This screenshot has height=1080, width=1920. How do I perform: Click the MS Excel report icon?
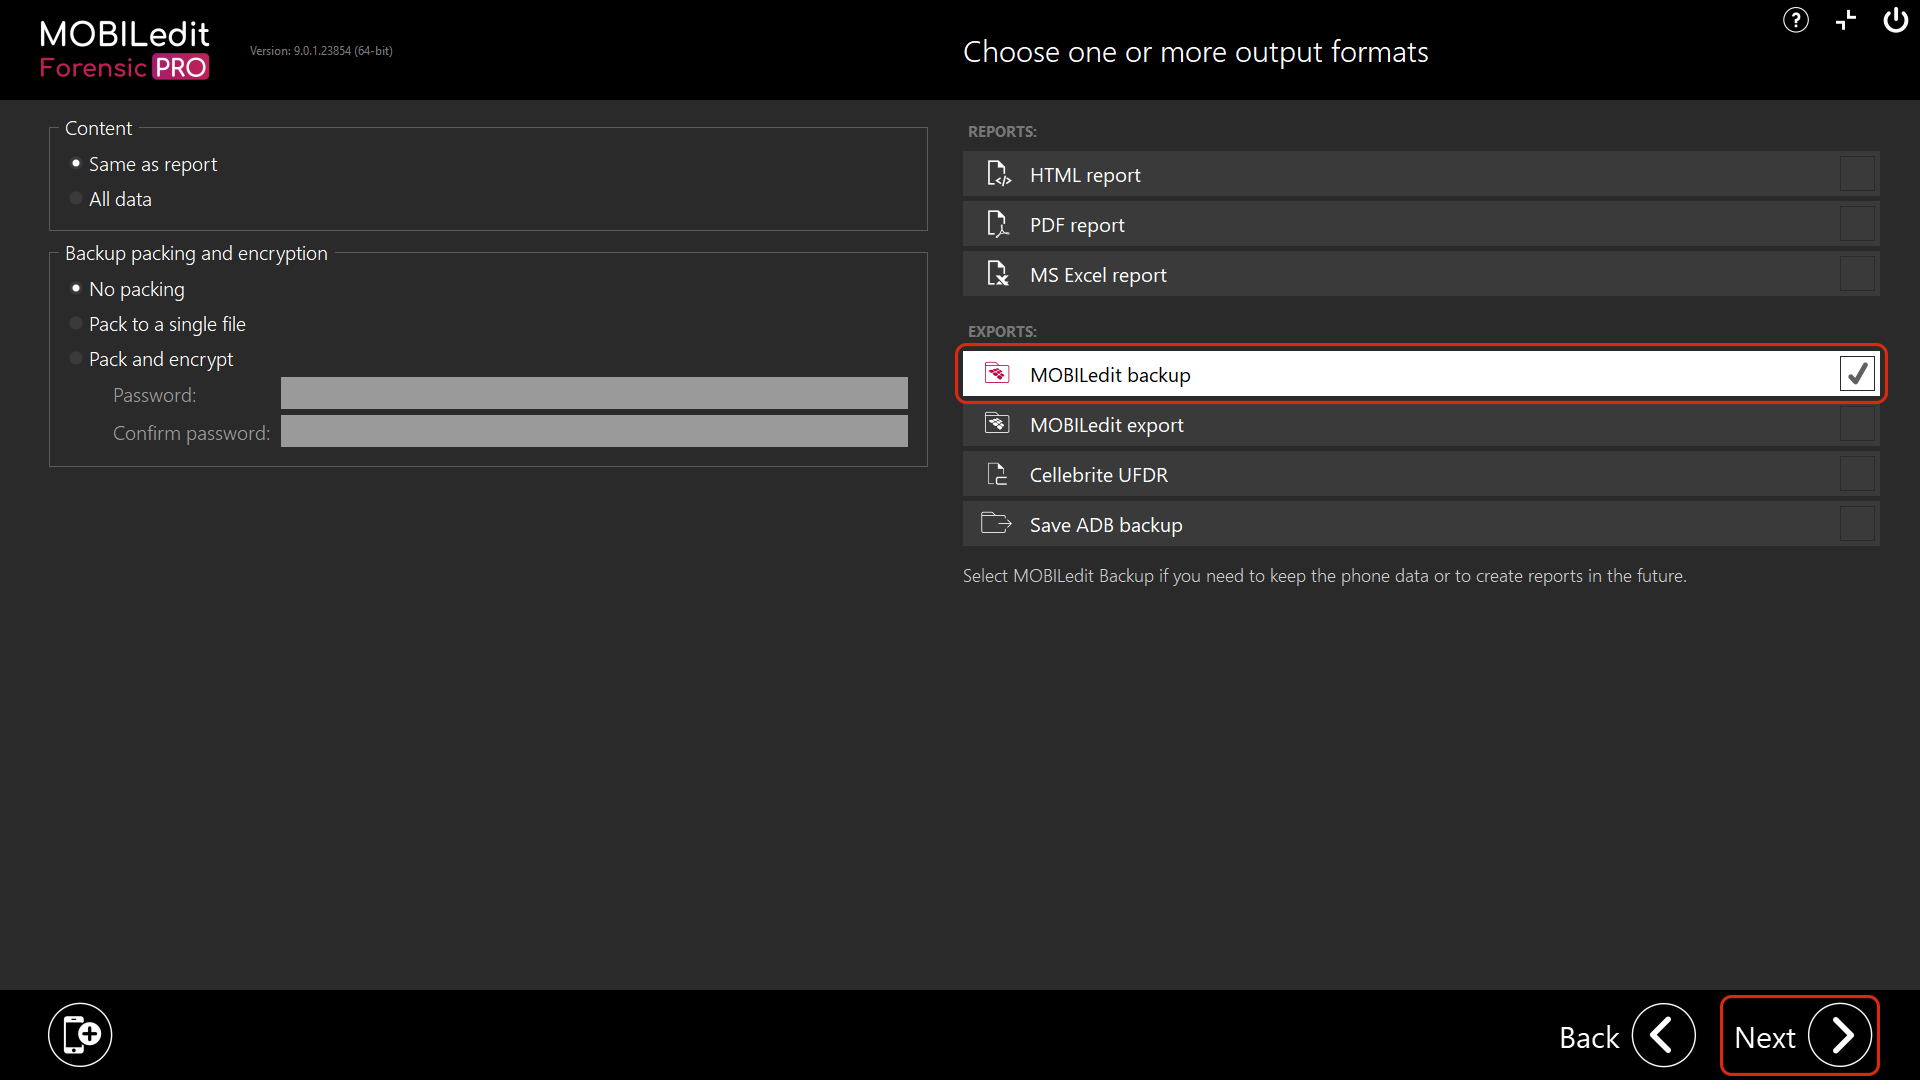[997, 274]
